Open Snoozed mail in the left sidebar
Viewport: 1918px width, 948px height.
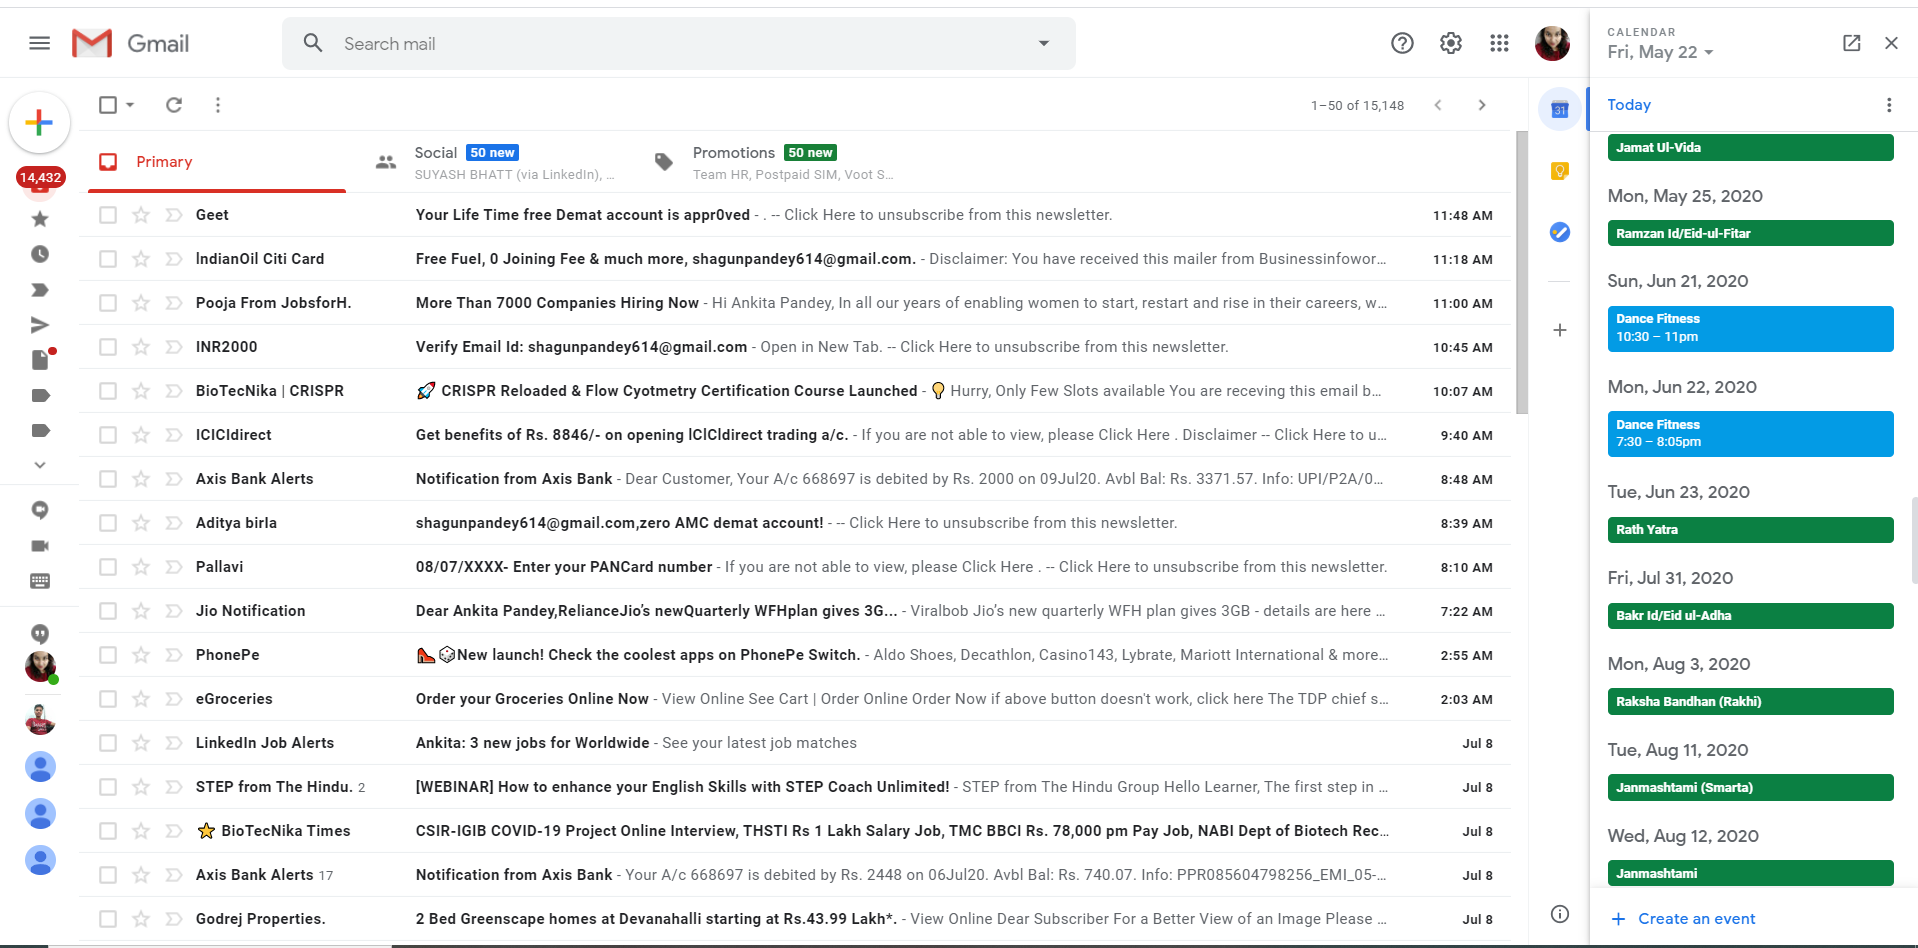click(x=40, y=254)
